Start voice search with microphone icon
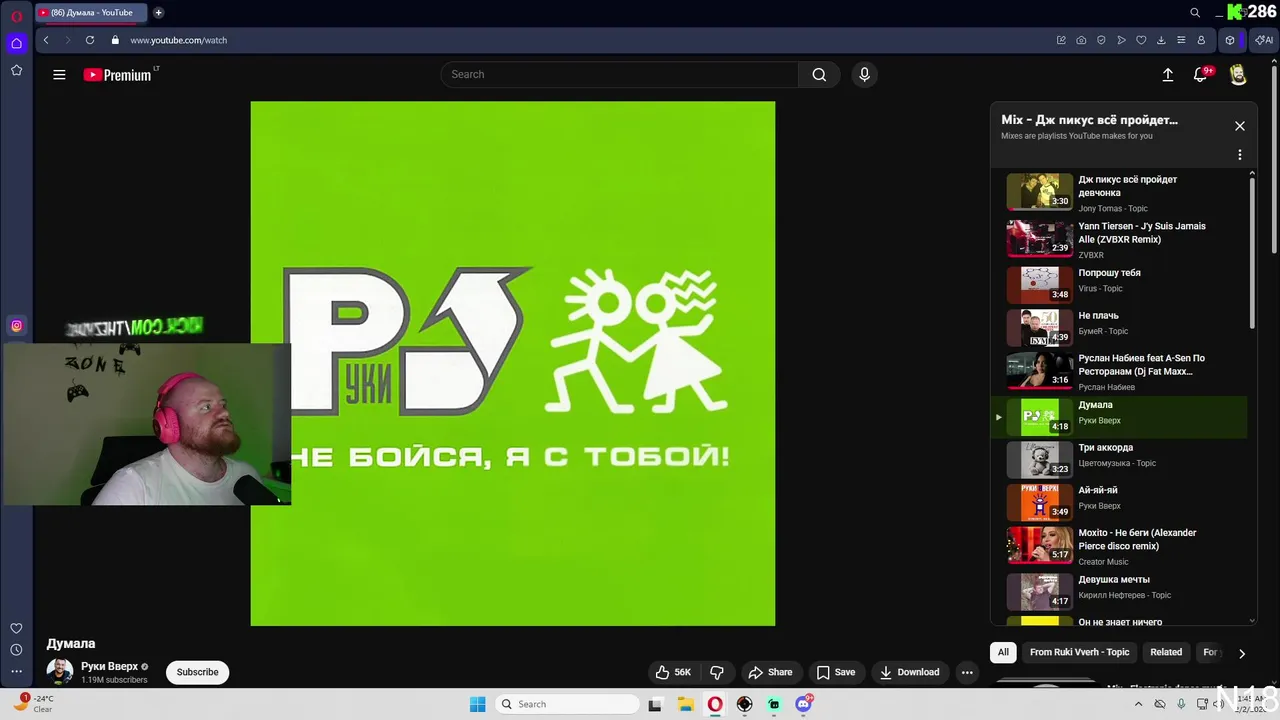This screenshot has width=1280, height=720. [865, 74]
